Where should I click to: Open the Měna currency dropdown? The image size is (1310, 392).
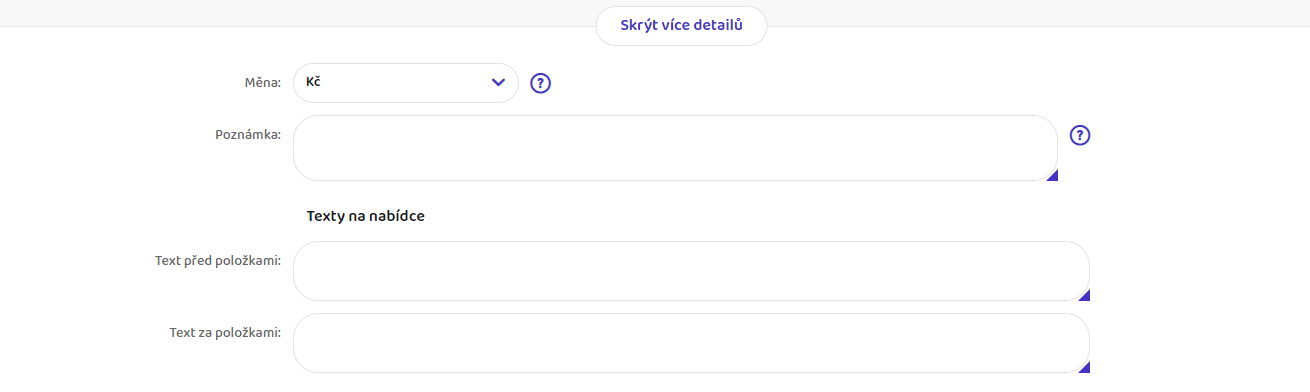[x=406, y=83]
